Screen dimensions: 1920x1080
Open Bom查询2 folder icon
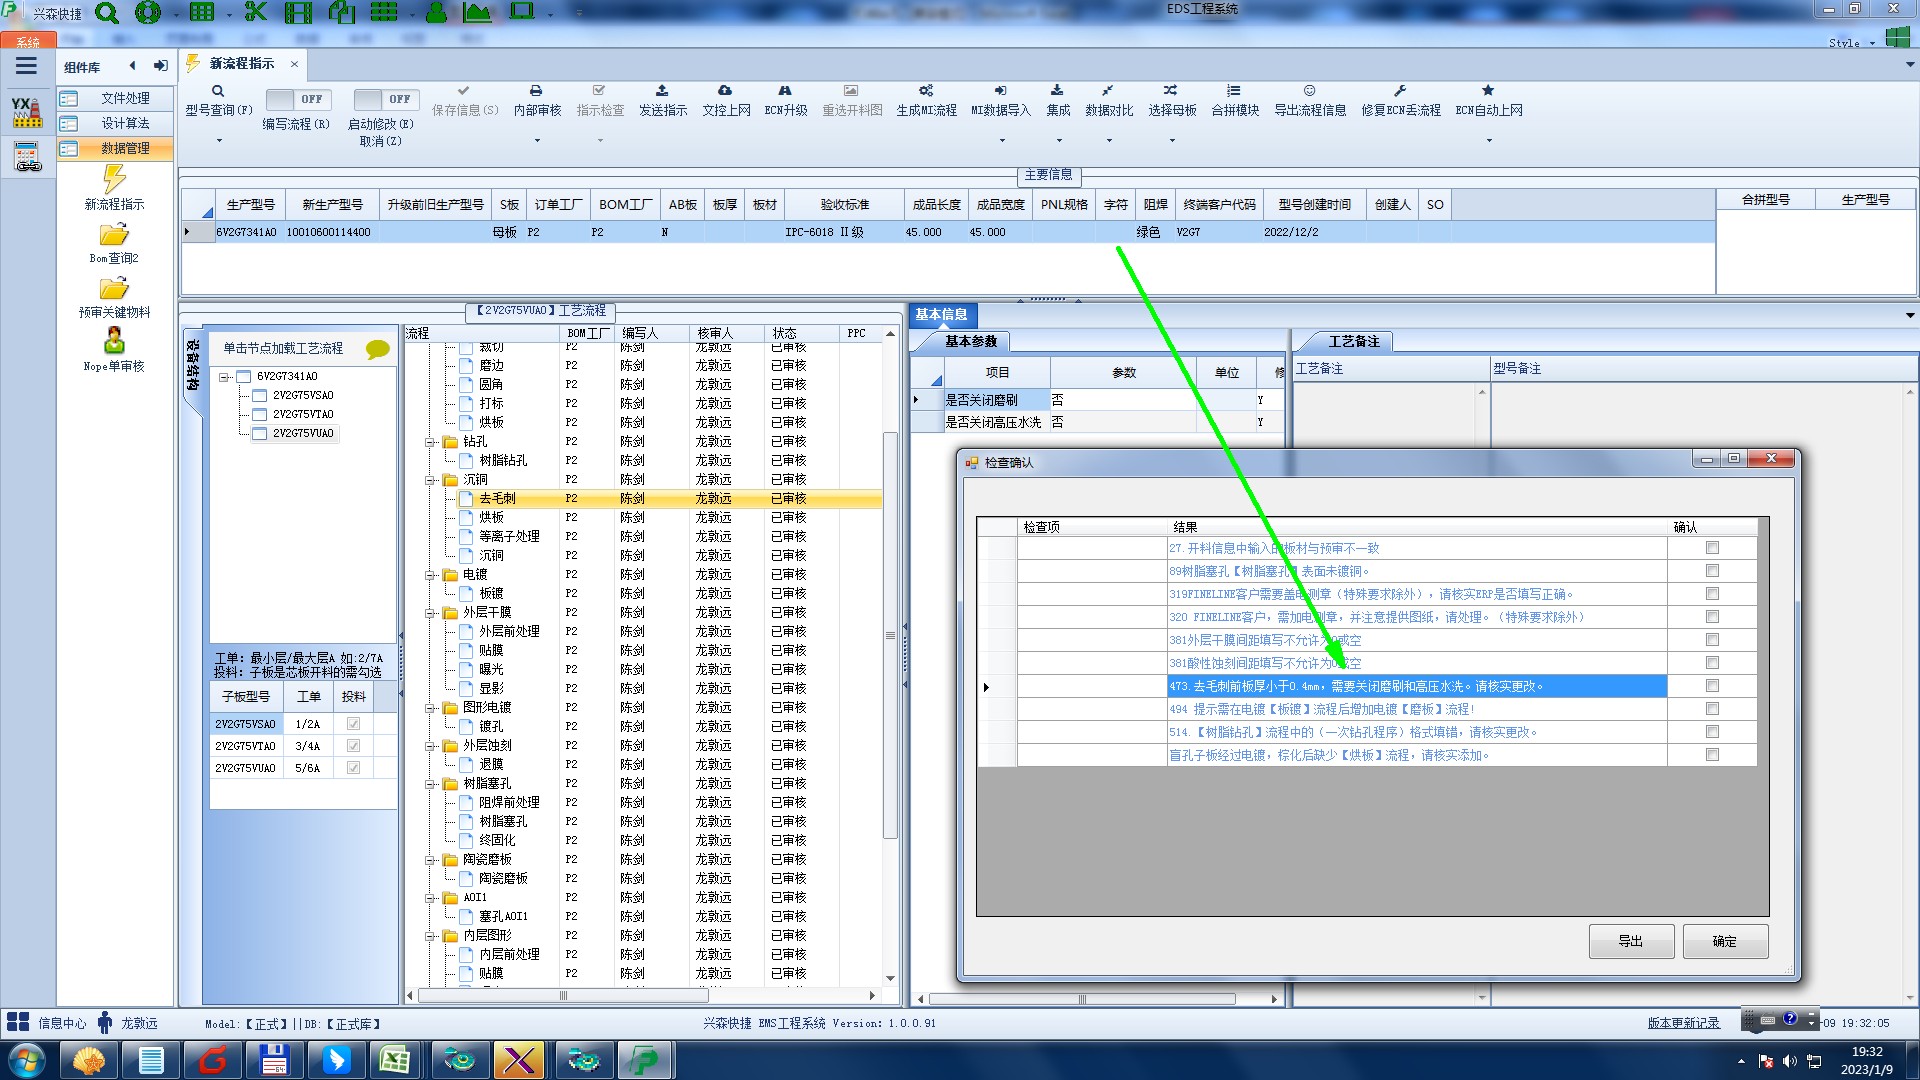[x=114, y=235]
